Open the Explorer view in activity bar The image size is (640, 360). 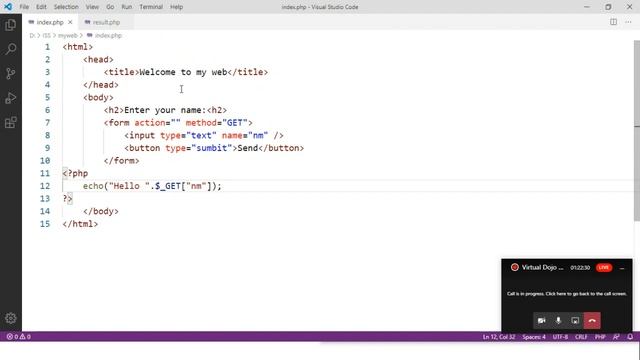click(11, 25)
